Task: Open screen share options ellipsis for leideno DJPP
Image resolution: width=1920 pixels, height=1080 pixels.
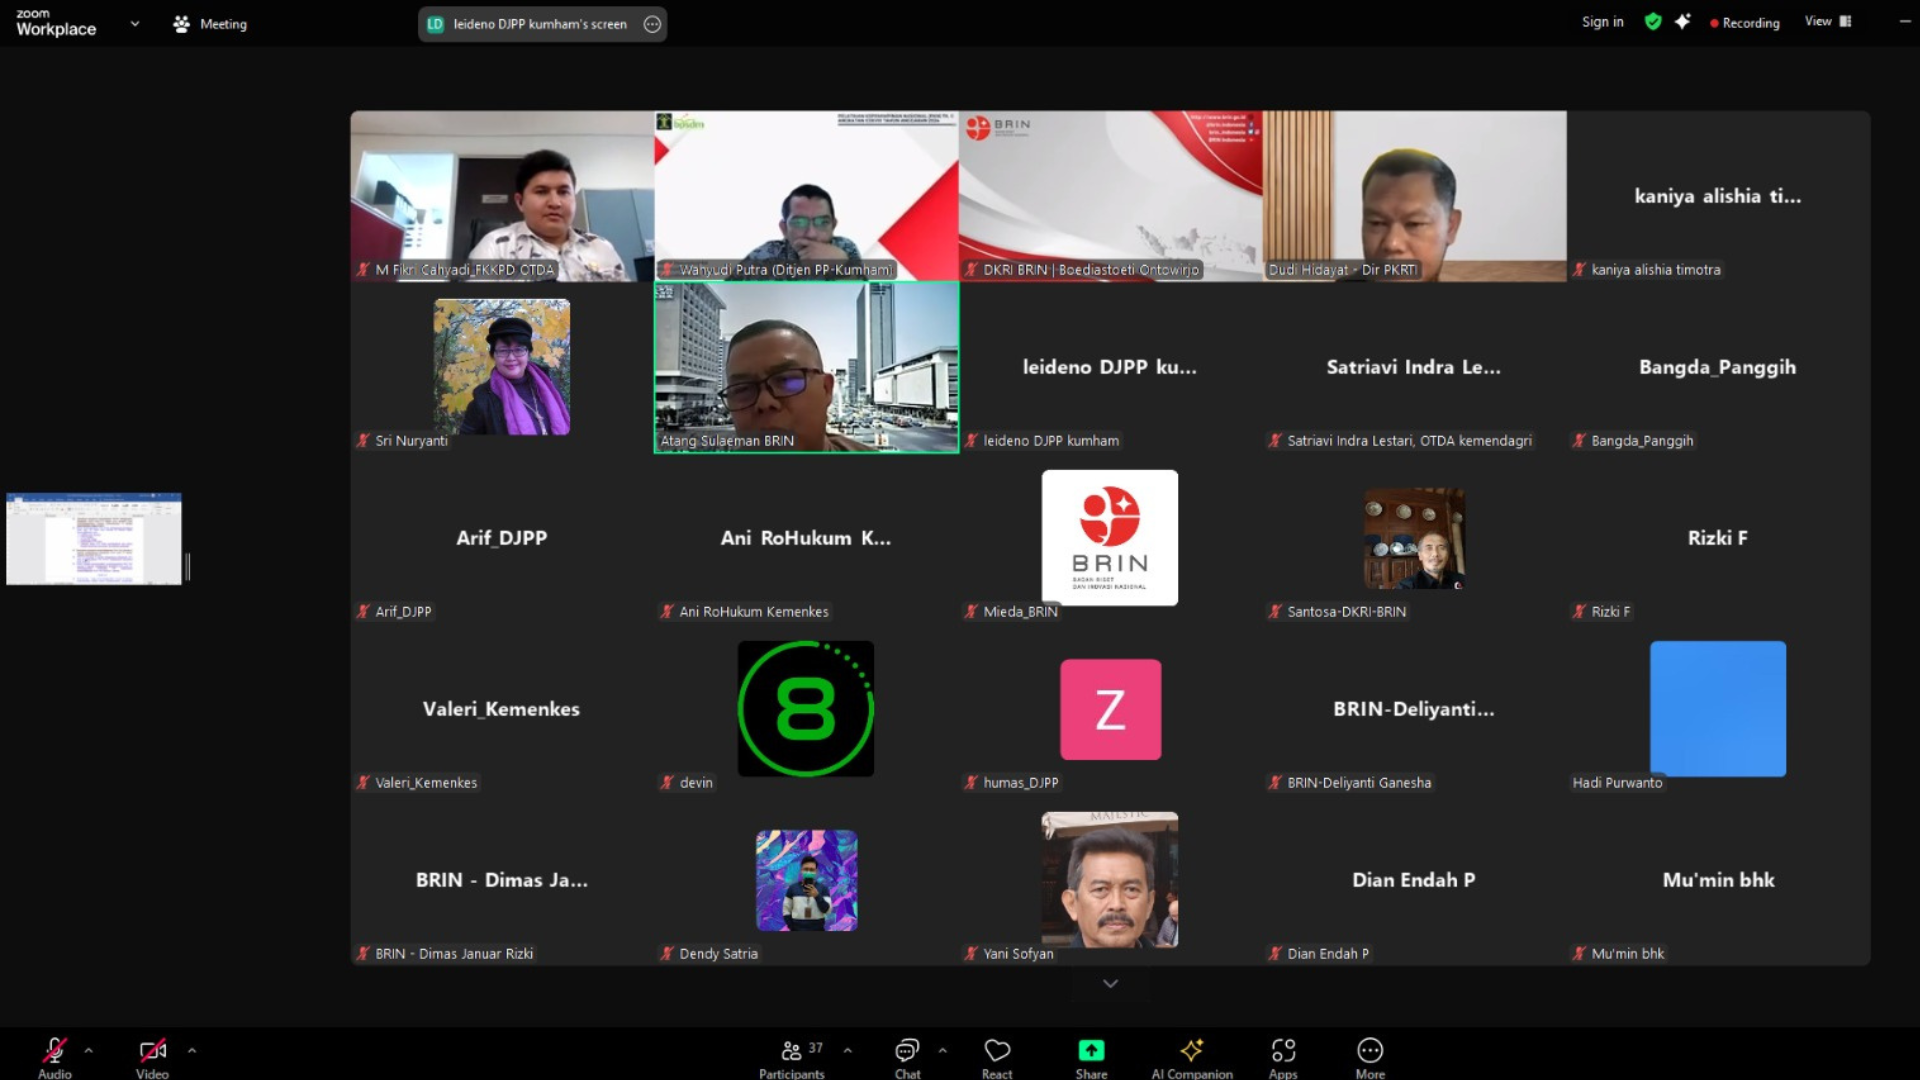Action: 652,24
